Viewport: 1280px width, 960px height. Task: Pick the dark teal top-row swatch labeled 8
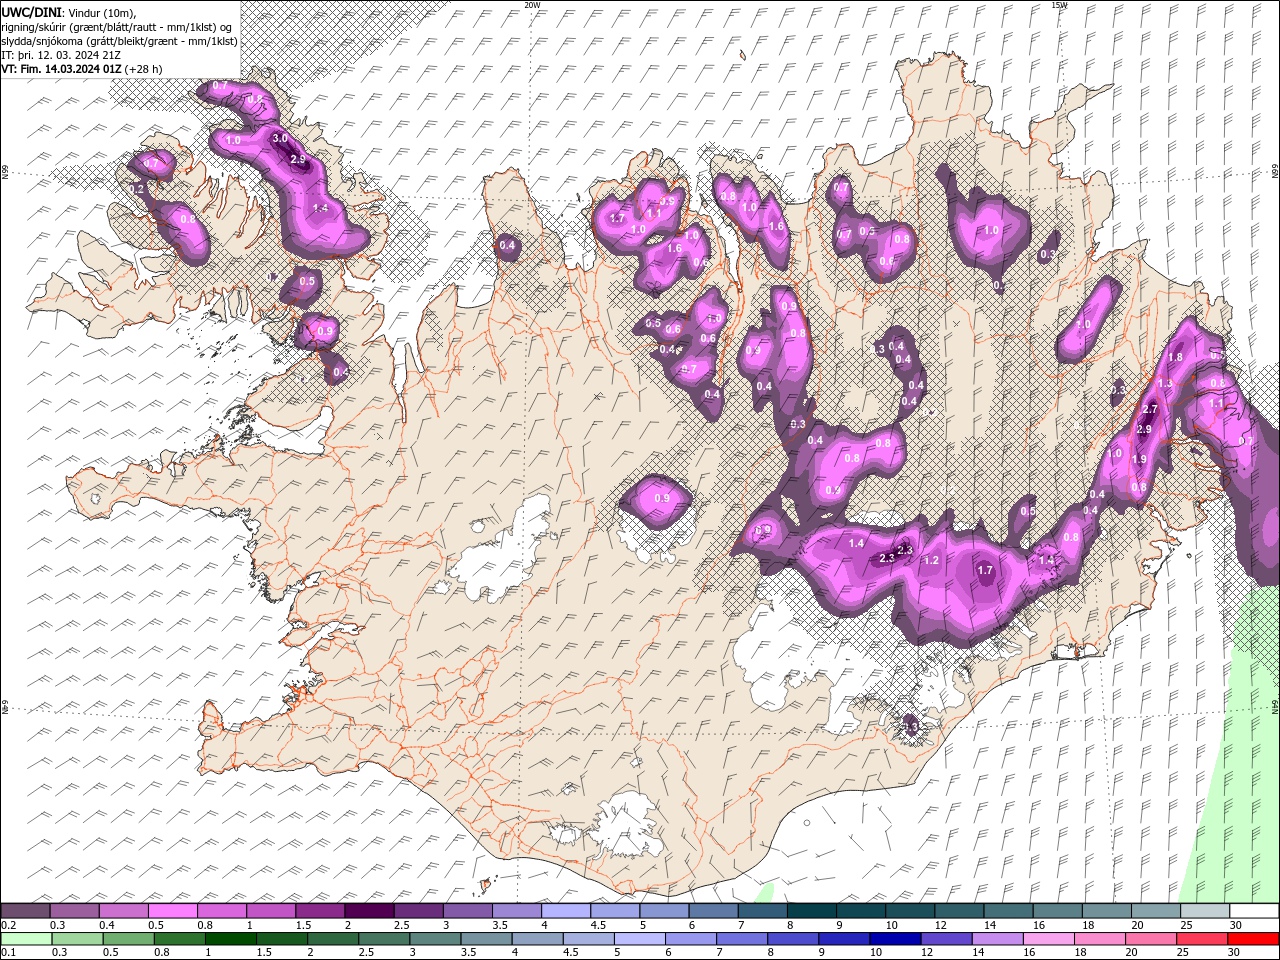(811, 910)
